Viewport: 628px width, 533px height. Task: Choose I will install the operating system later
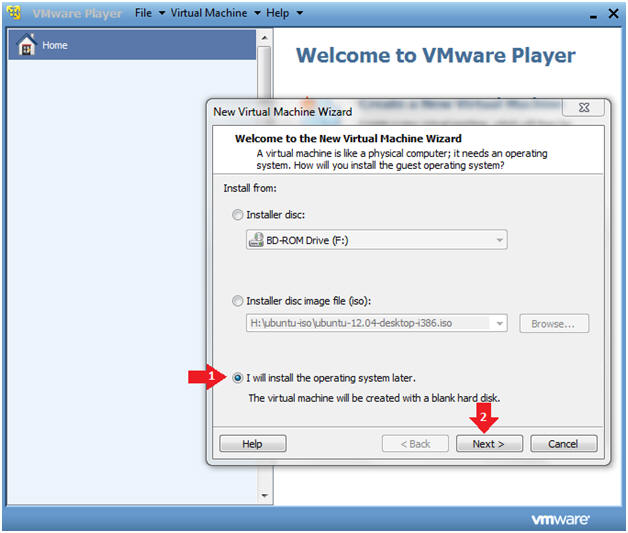point(238,378)
